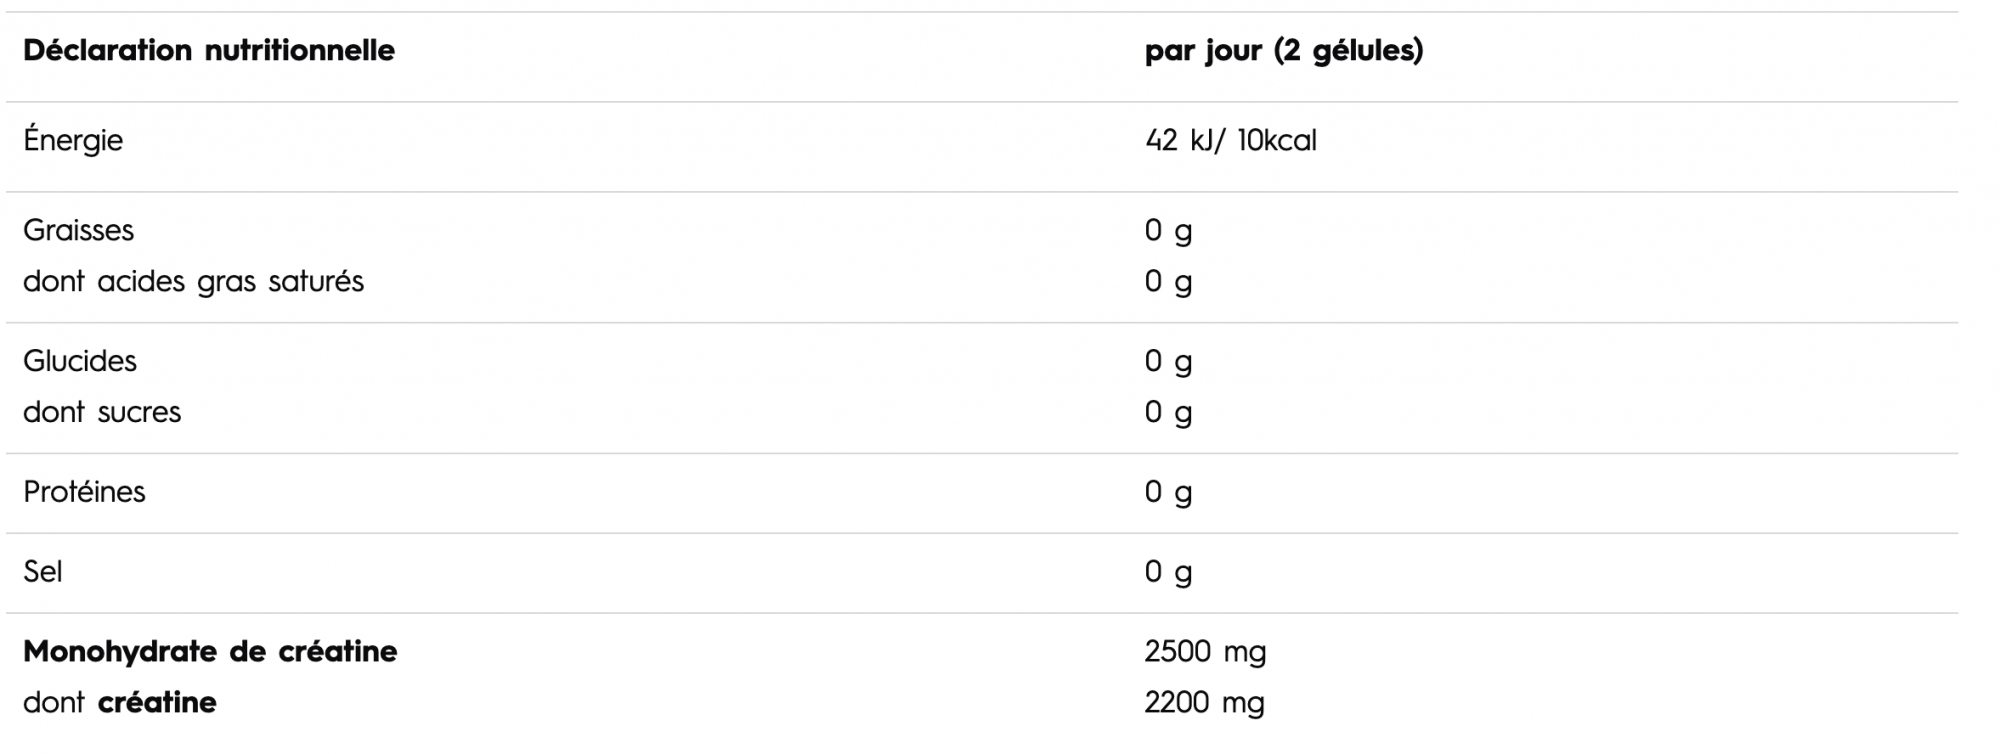
Task: Click the Protéines row label
Action: (x=84, y=492)
